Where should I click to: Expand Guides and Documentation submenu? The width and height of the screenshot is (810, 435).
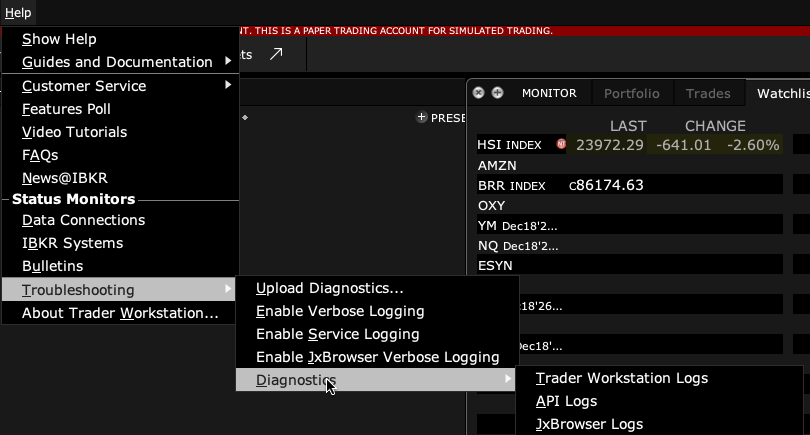[120, 62]
